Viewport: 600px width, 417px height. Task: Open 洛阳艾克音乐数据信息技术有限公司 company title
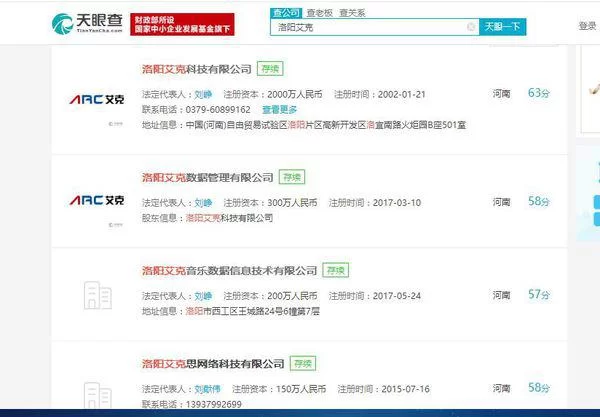[x=229, y=270]
